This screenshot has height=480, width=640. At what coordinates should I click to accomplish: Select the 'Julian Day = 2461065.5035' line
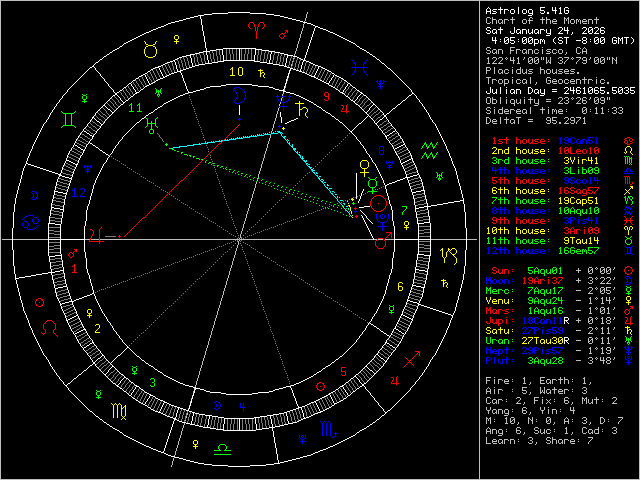pos(560,91)
